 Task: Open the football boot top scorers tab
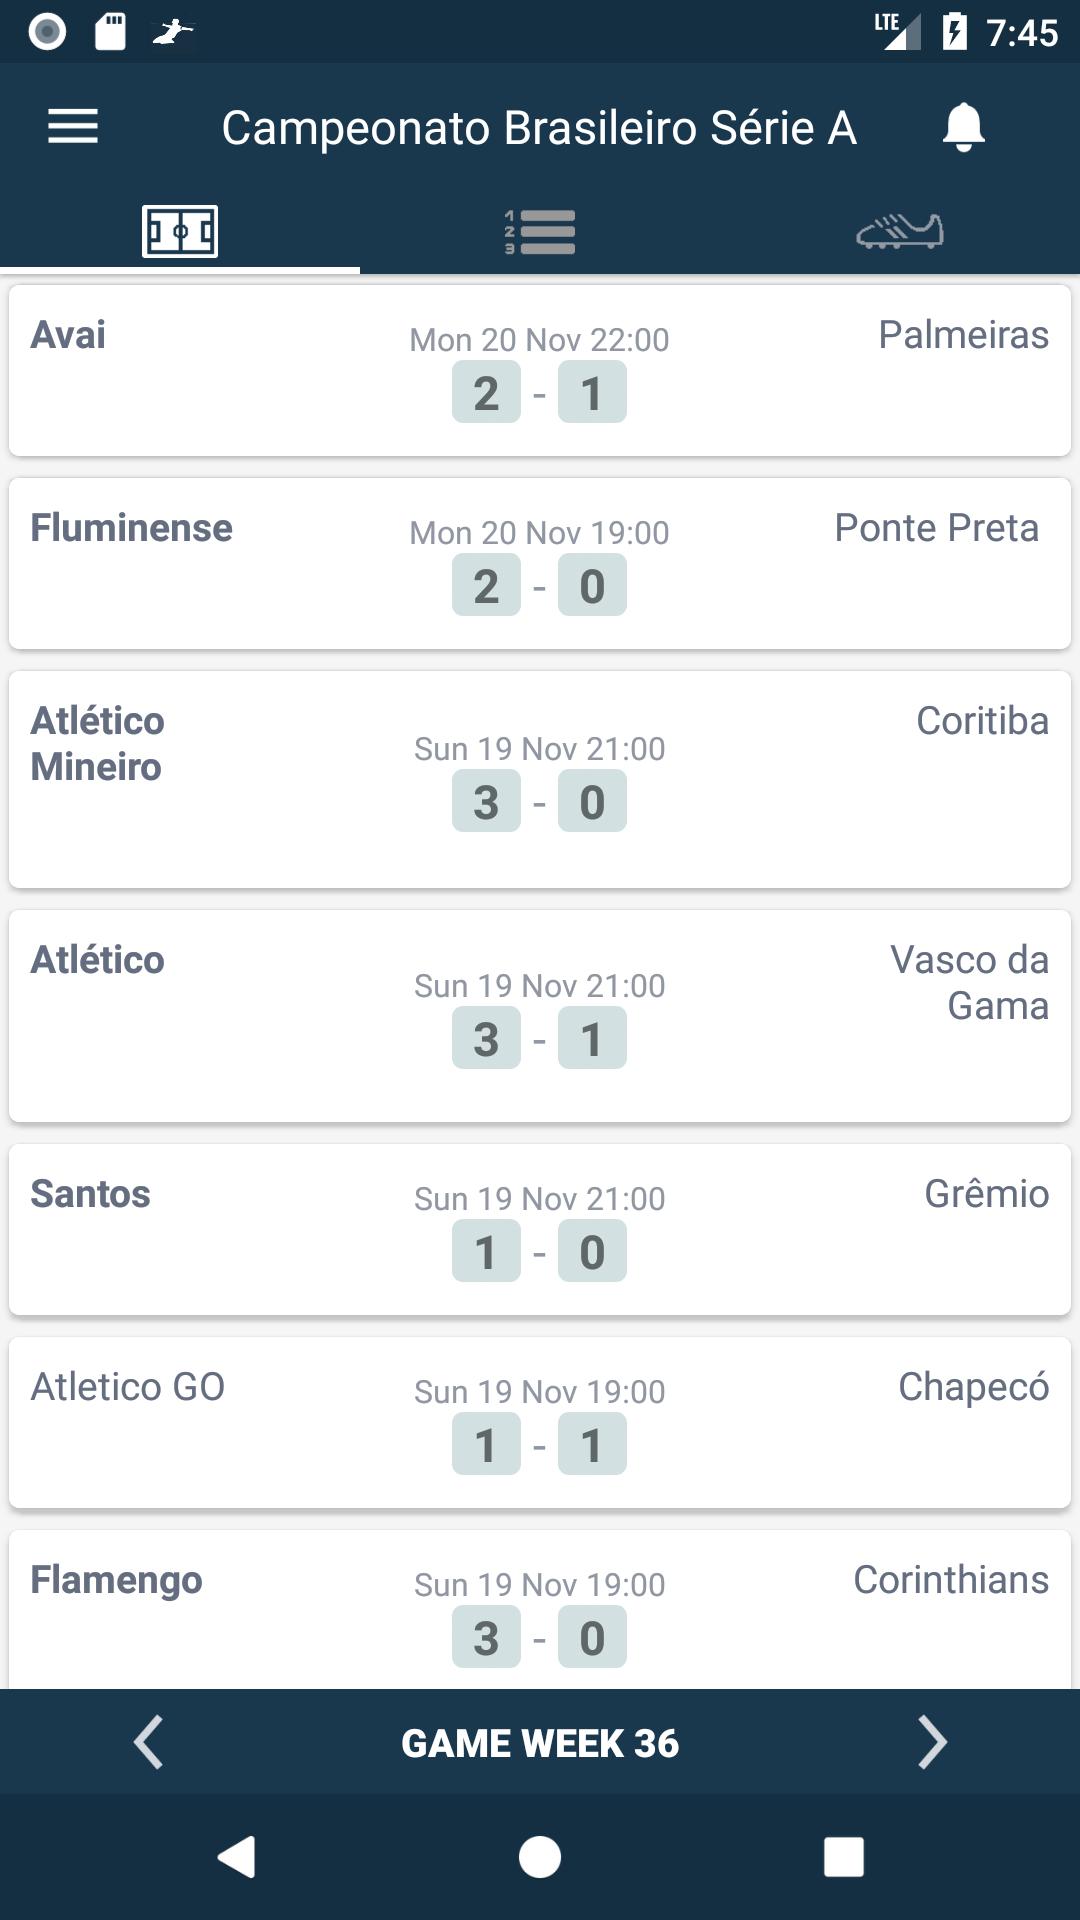[900, 232]
